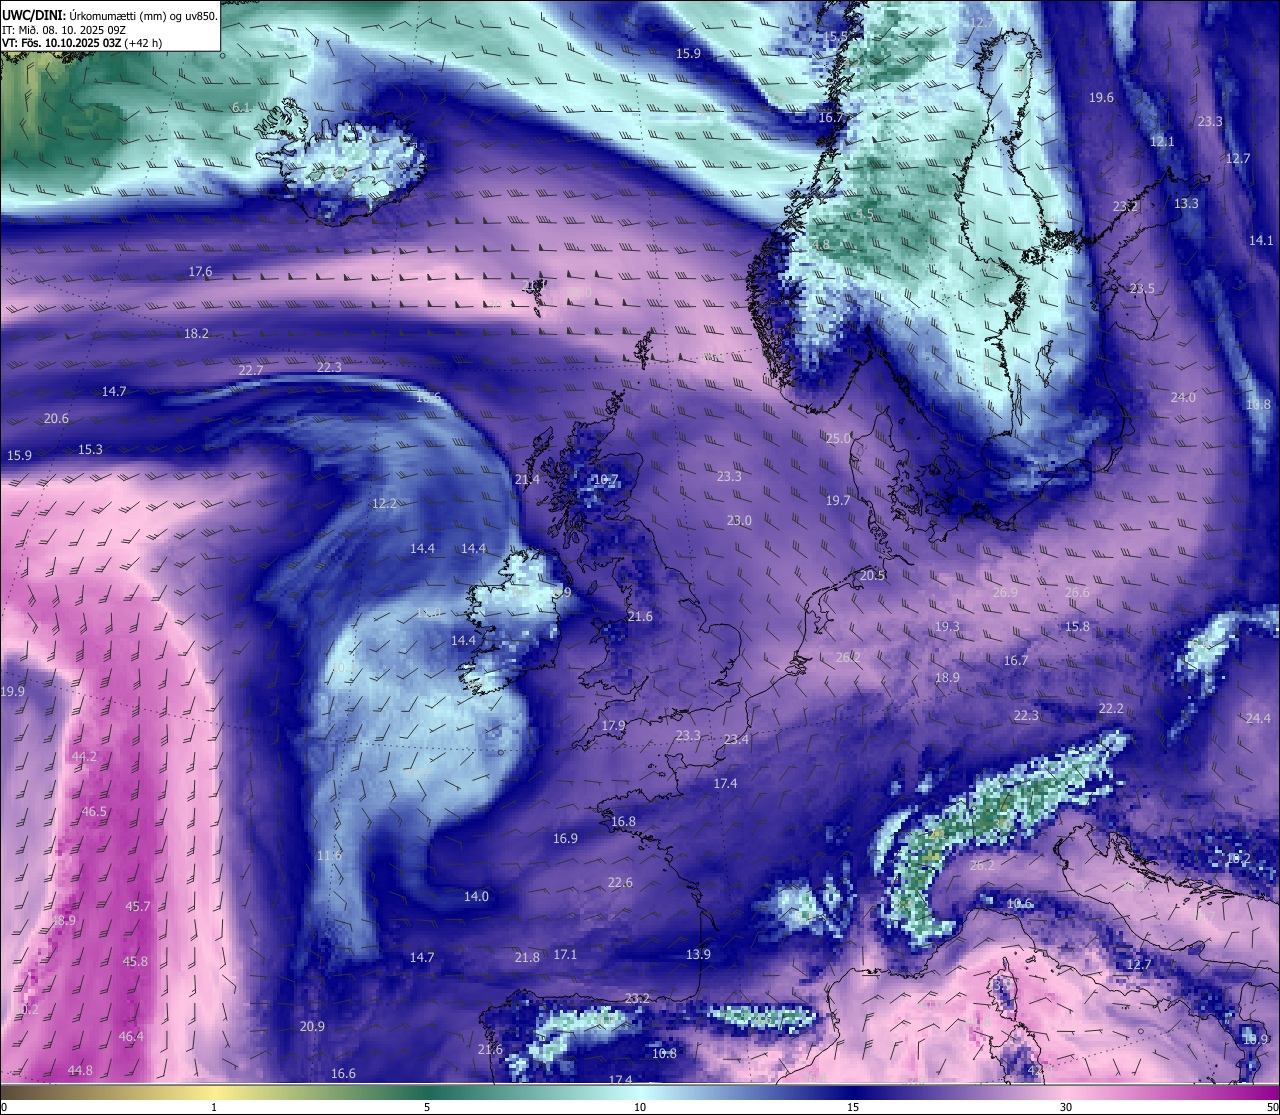Pick the 26.9 value label

tap(1005, 592)
